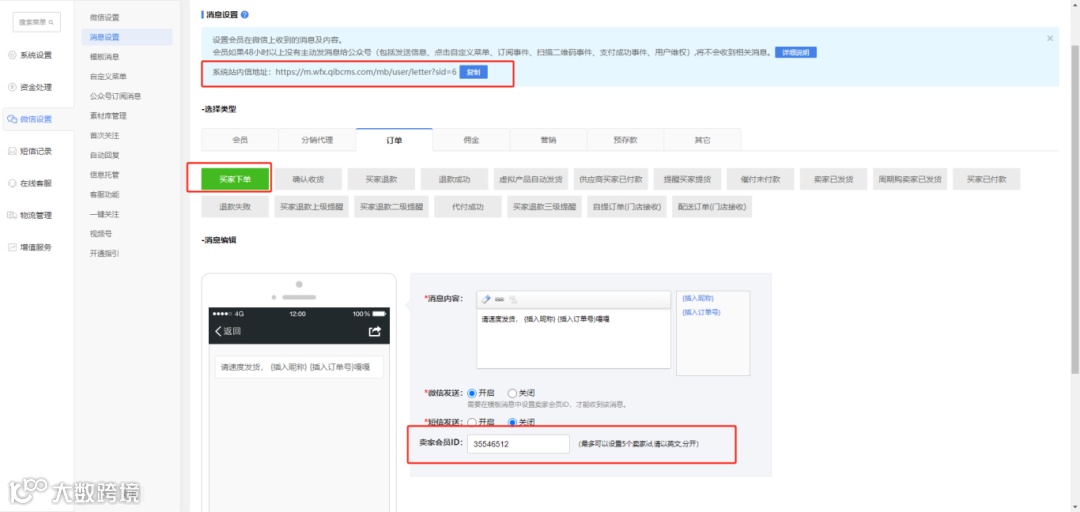This screenshot has width=1080, height=512.
Task: Open 微信设置 in the submenu list
Action: pyautogui.click(x=105, y=17)
